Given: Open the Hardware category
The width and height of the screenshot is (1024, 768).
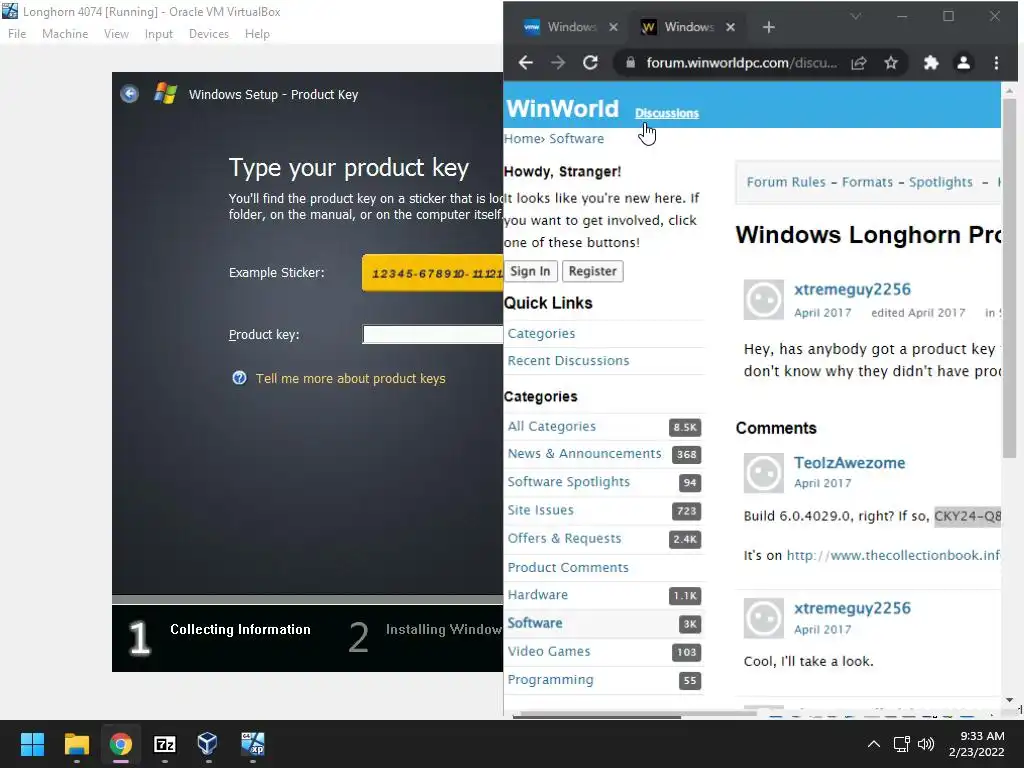Looking at the screenshot, I should pos(537,595).
